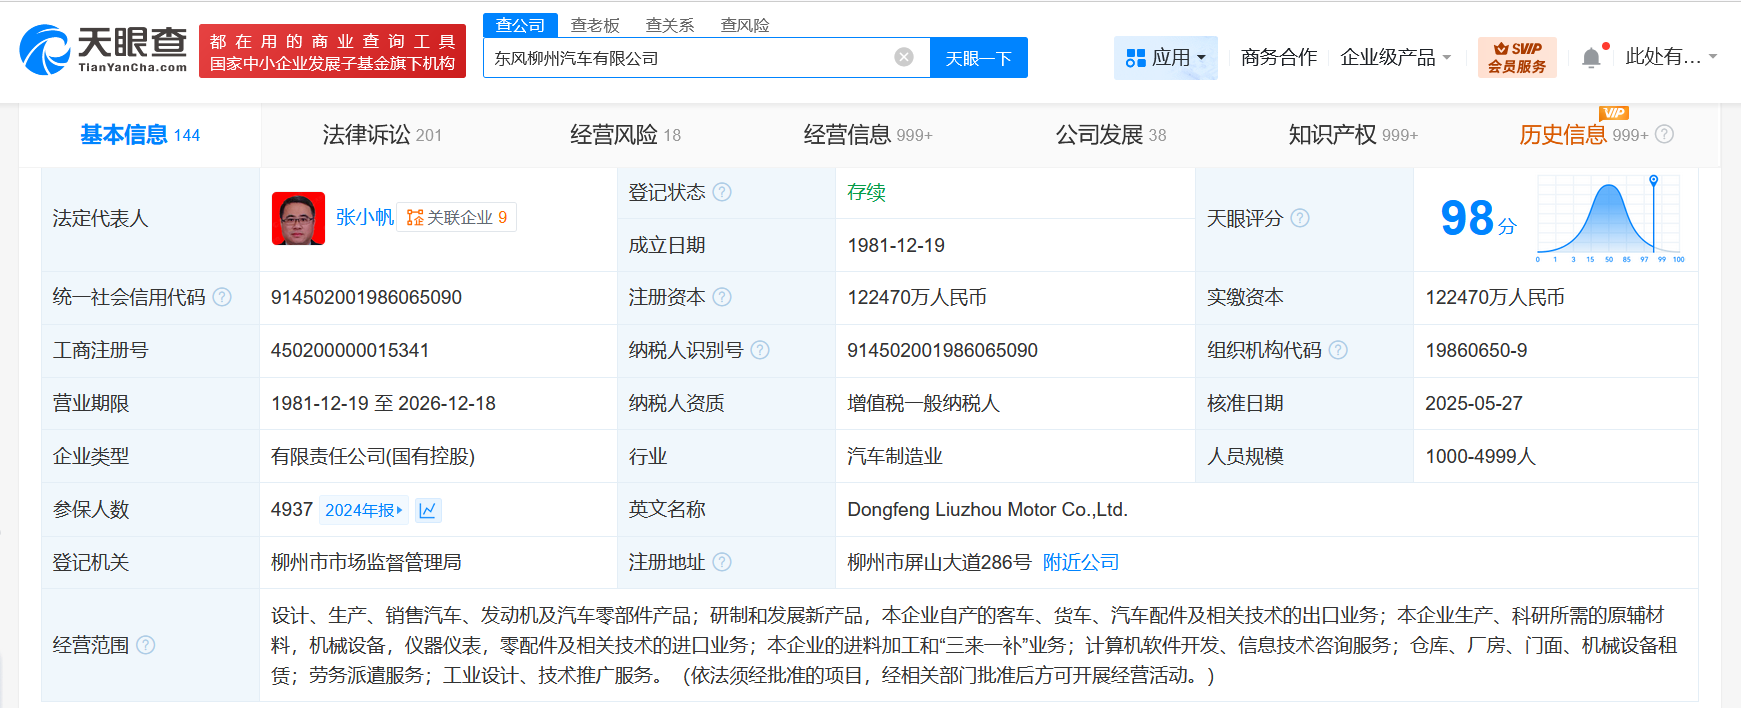Screen dimensions: 1741x708
Task: Select the 经营信息 tab
Action: point(868,135)
